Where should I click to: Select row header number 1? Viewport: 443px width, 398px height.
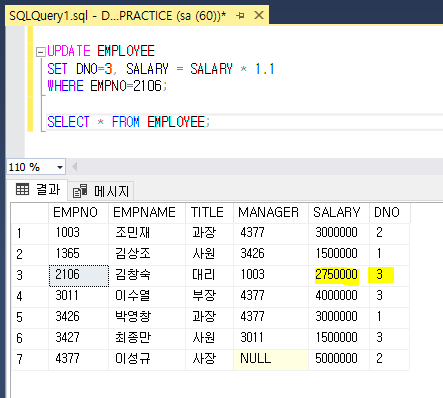[30, 233]
